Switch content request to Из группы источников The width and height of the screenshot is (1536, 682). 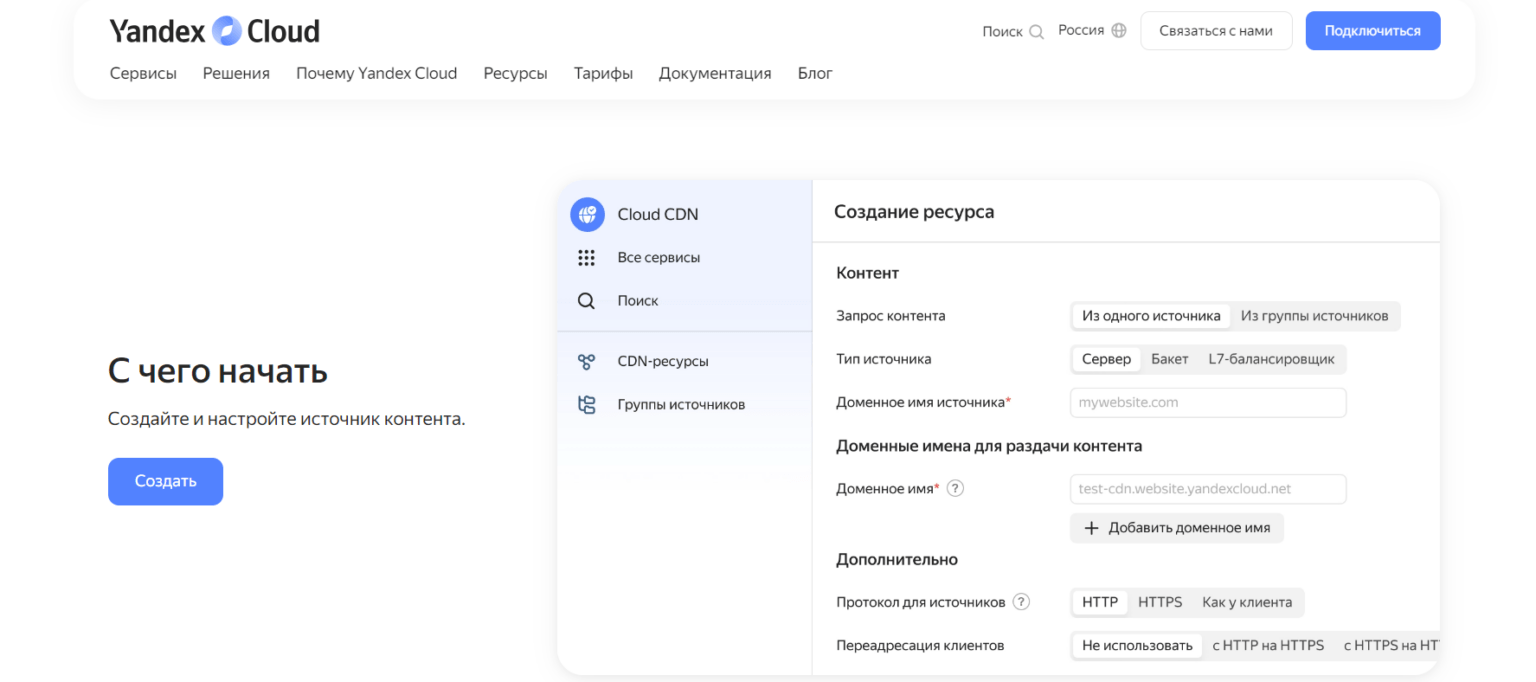pyautogui.click(x=1315, y=315)
